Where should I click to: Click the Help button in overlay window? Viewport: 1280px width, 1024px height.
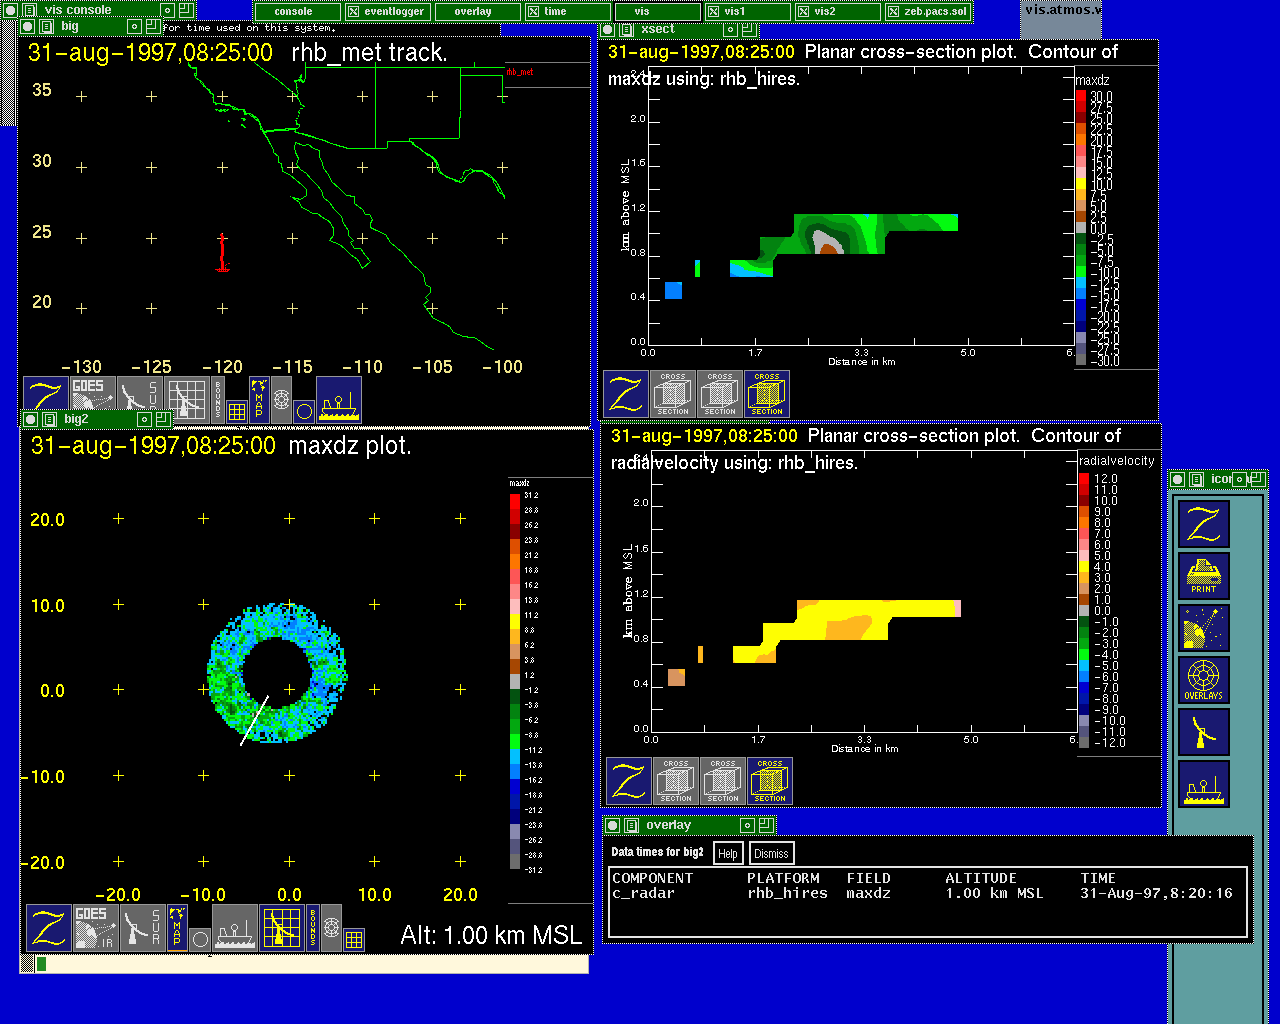click(728, 853)
